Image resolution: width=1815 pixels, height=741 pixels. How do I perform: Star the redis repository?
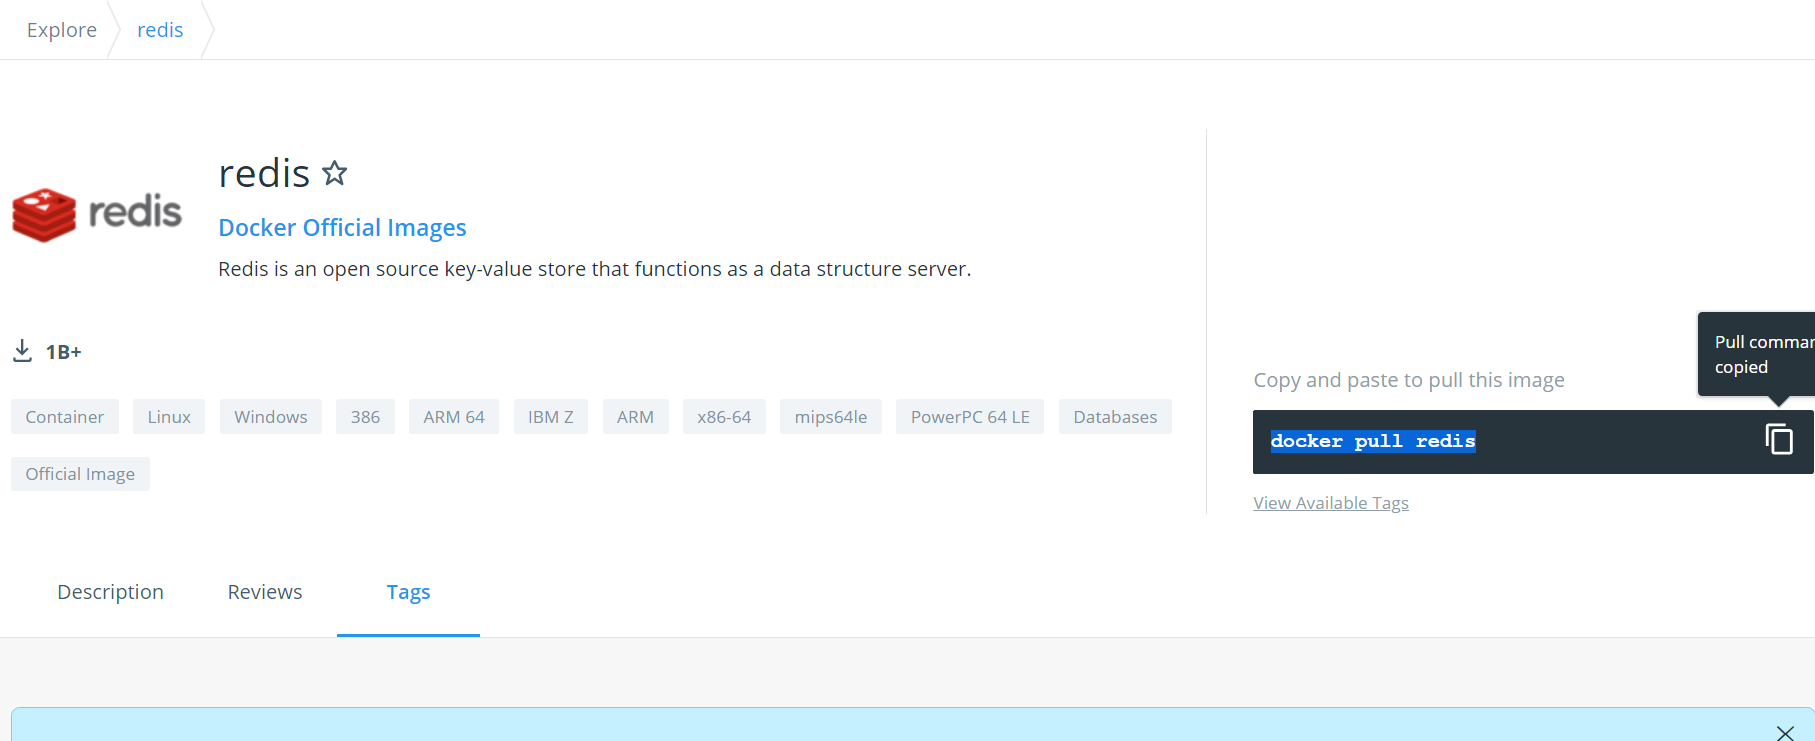point(335,174)
